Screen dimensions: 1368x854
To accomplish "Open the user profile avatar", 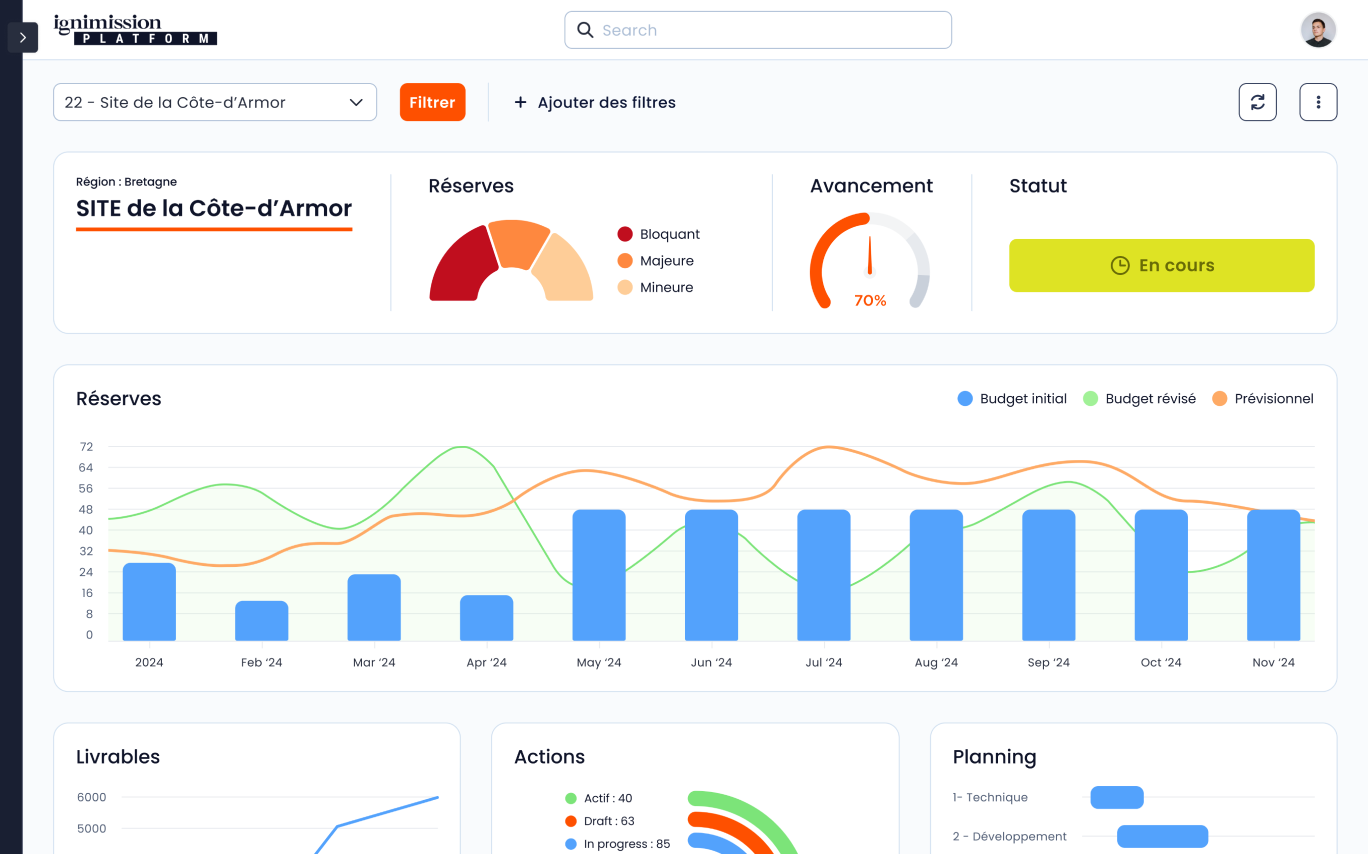I will coord(1317,30).
